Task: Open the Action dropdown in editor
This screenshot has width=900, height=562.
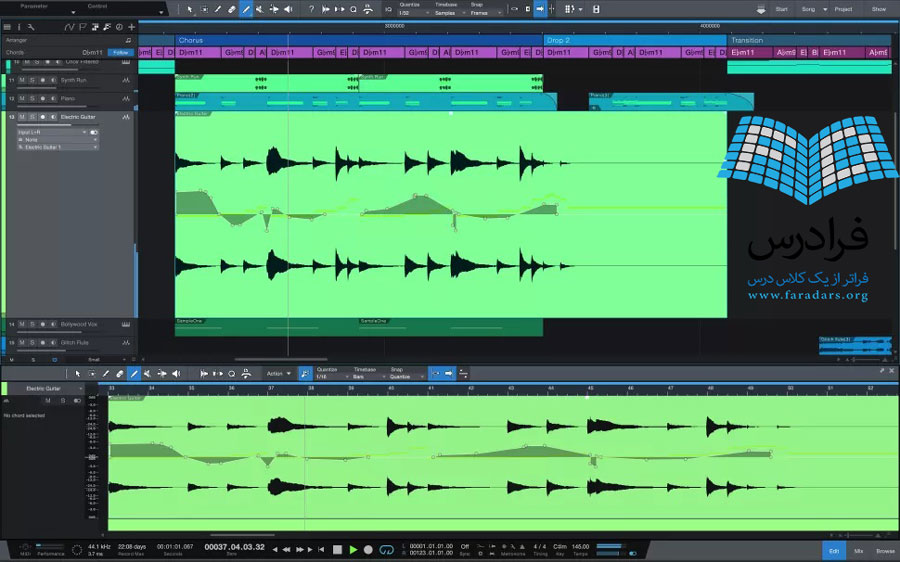Action: [278, 373]
